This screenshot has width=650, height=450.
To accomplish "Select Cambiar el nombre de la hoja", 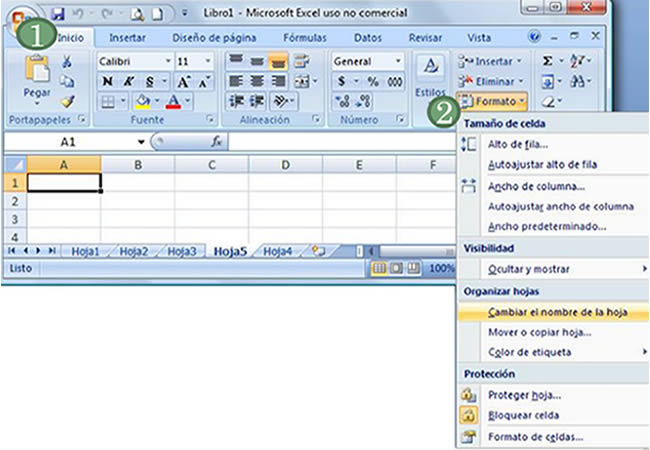I will click(558, 312).
